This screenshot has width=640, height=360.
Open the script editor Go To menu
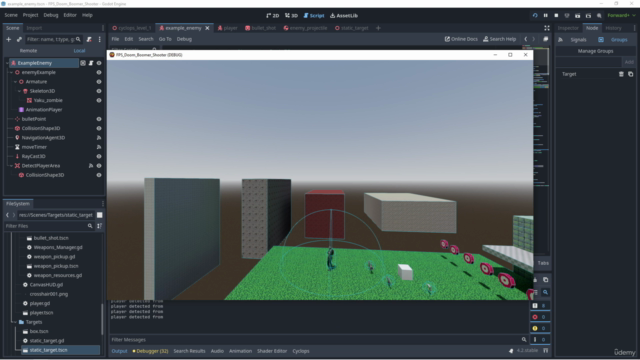click(165, 39)
